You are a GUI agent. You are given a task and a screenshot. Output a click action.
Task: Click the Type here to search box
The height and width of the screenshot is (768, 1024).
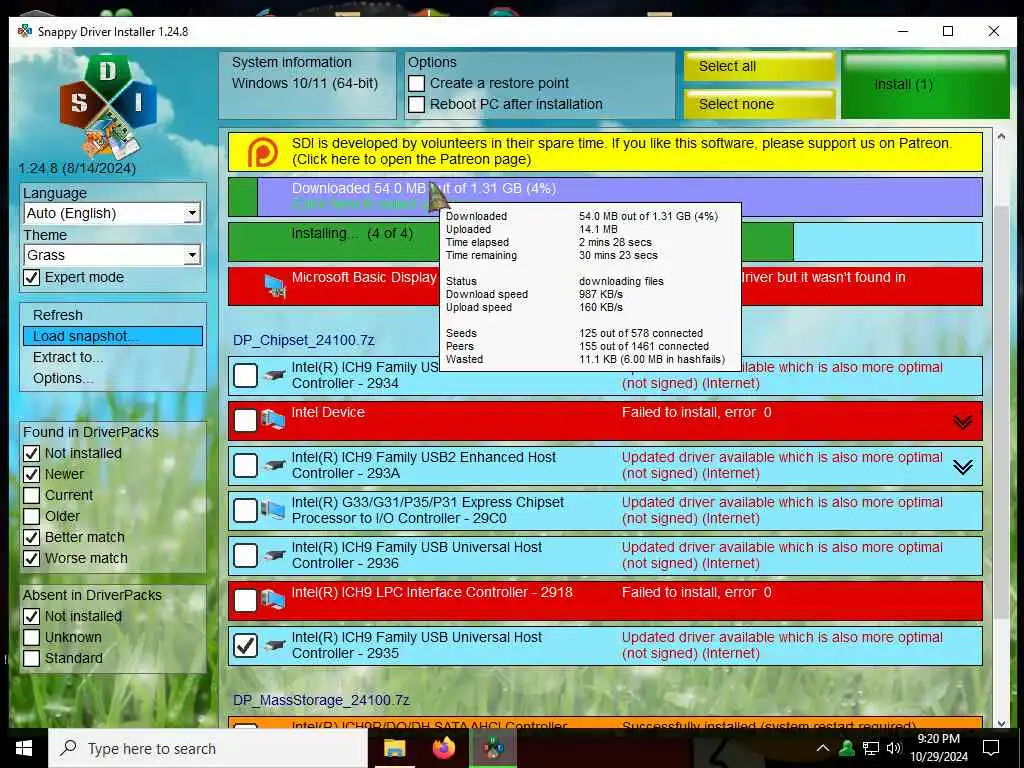(208, 748)
